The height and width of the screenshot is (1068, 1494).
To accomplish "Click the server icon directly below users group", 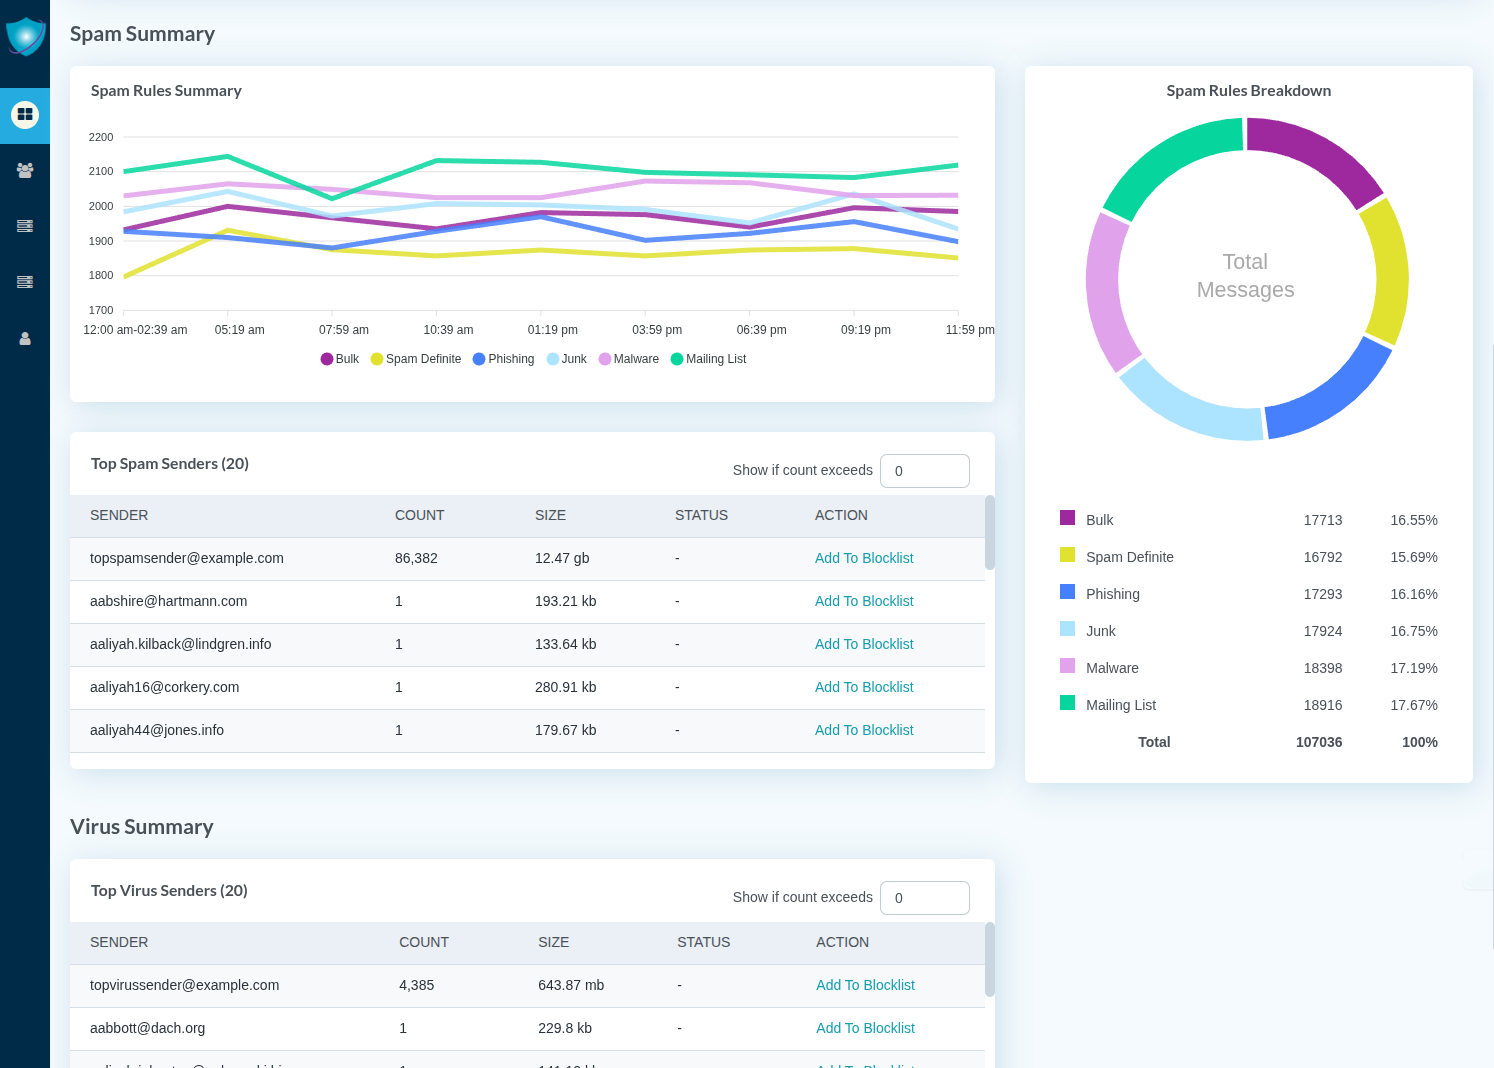I will [x=25, y=226].
